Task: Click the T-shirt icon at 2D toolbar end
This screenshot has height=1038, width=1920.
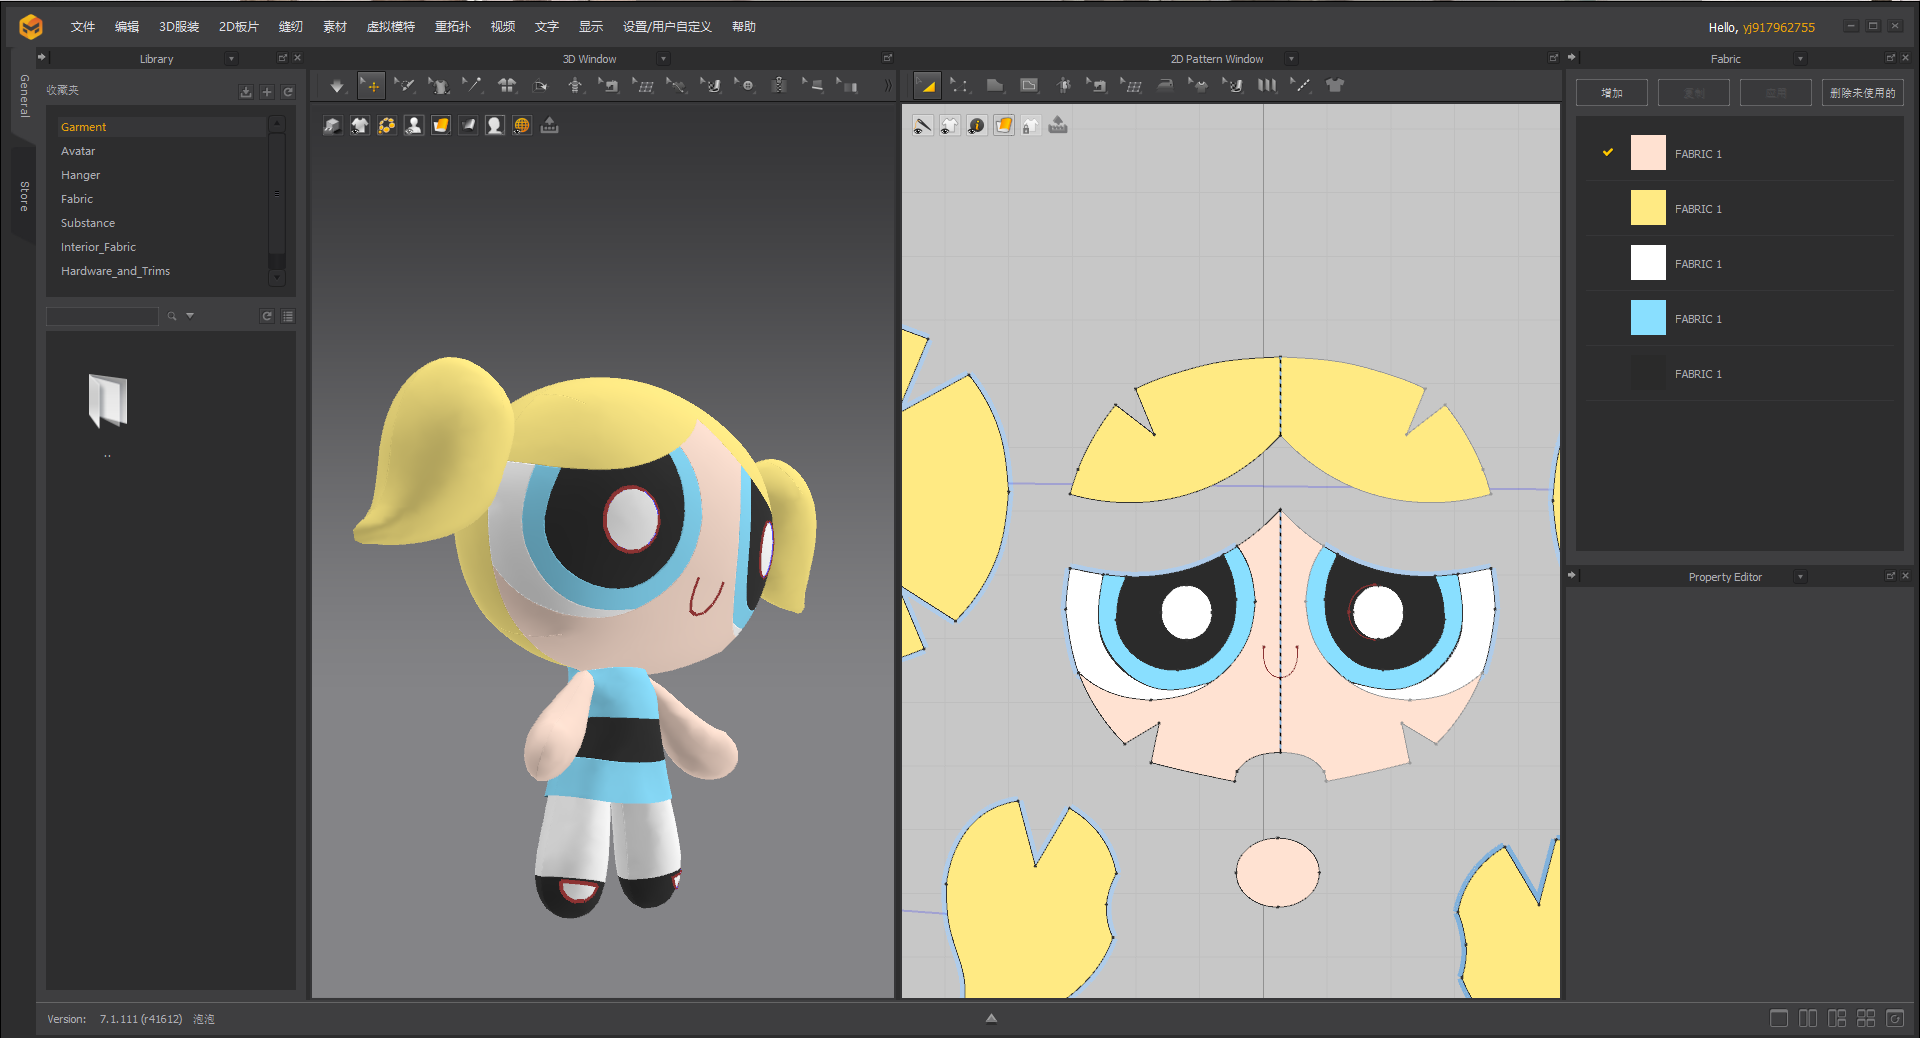Action: tap(1334, 86)
